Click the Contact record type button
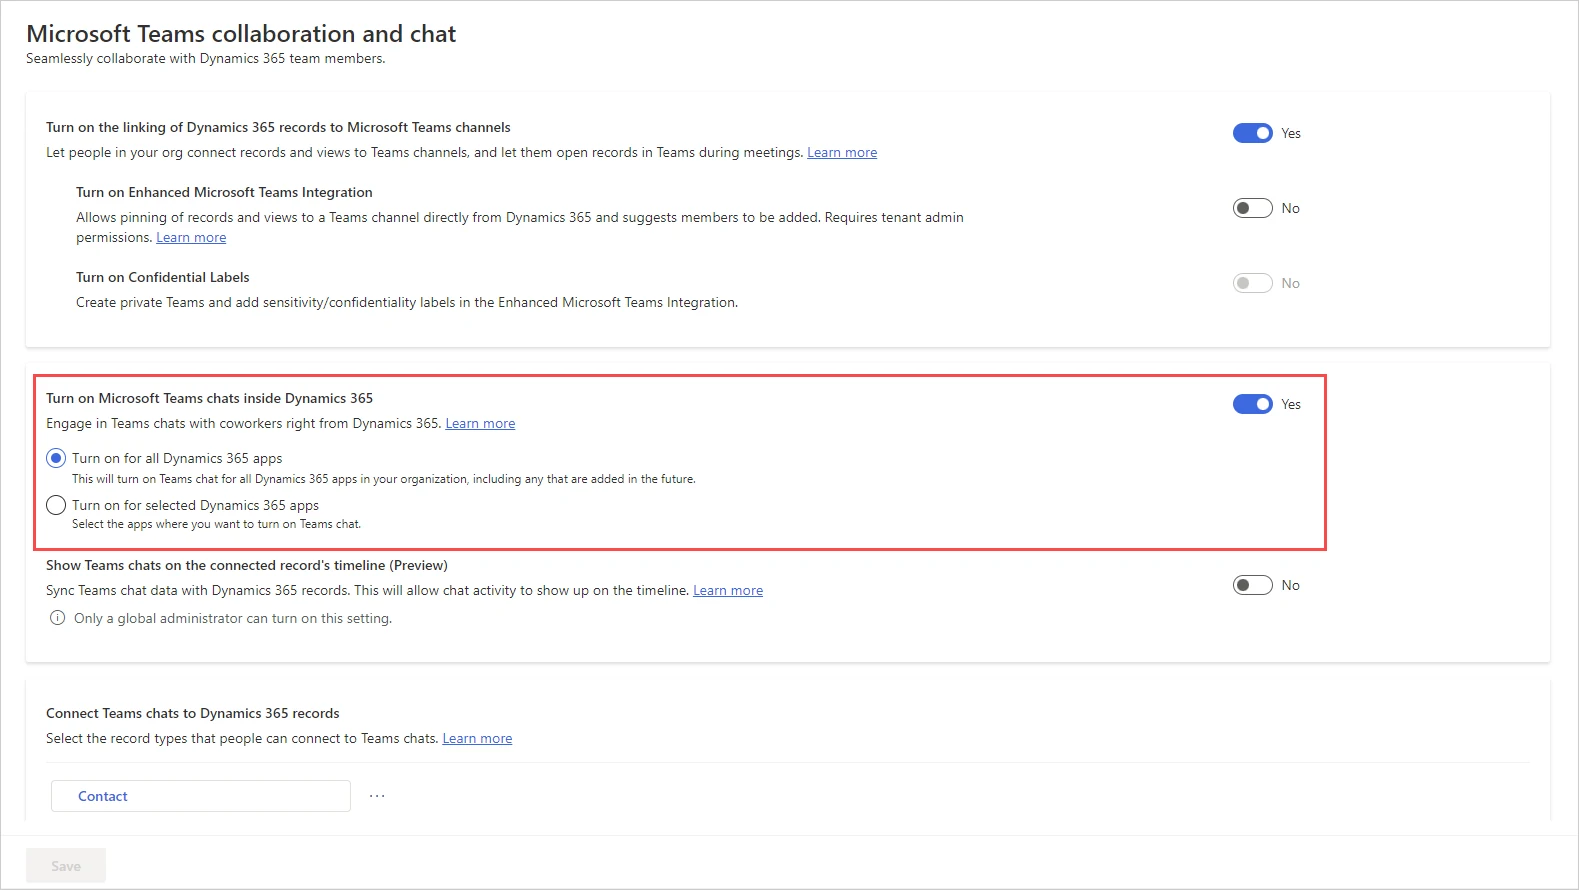Image resolution: width=1579 pixels, height=890 pixels. tap(201, 796)
